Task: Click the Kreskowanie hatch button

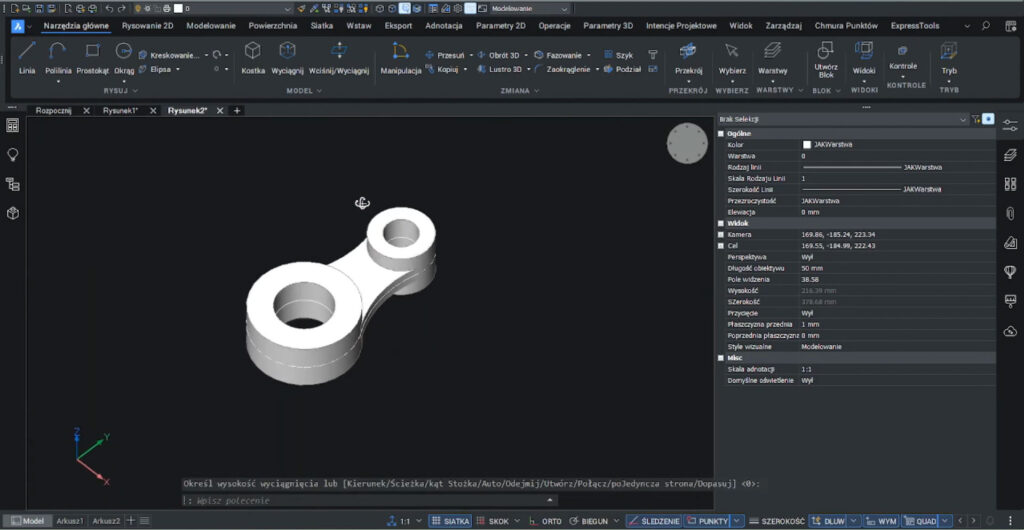Action: (170, 55)
